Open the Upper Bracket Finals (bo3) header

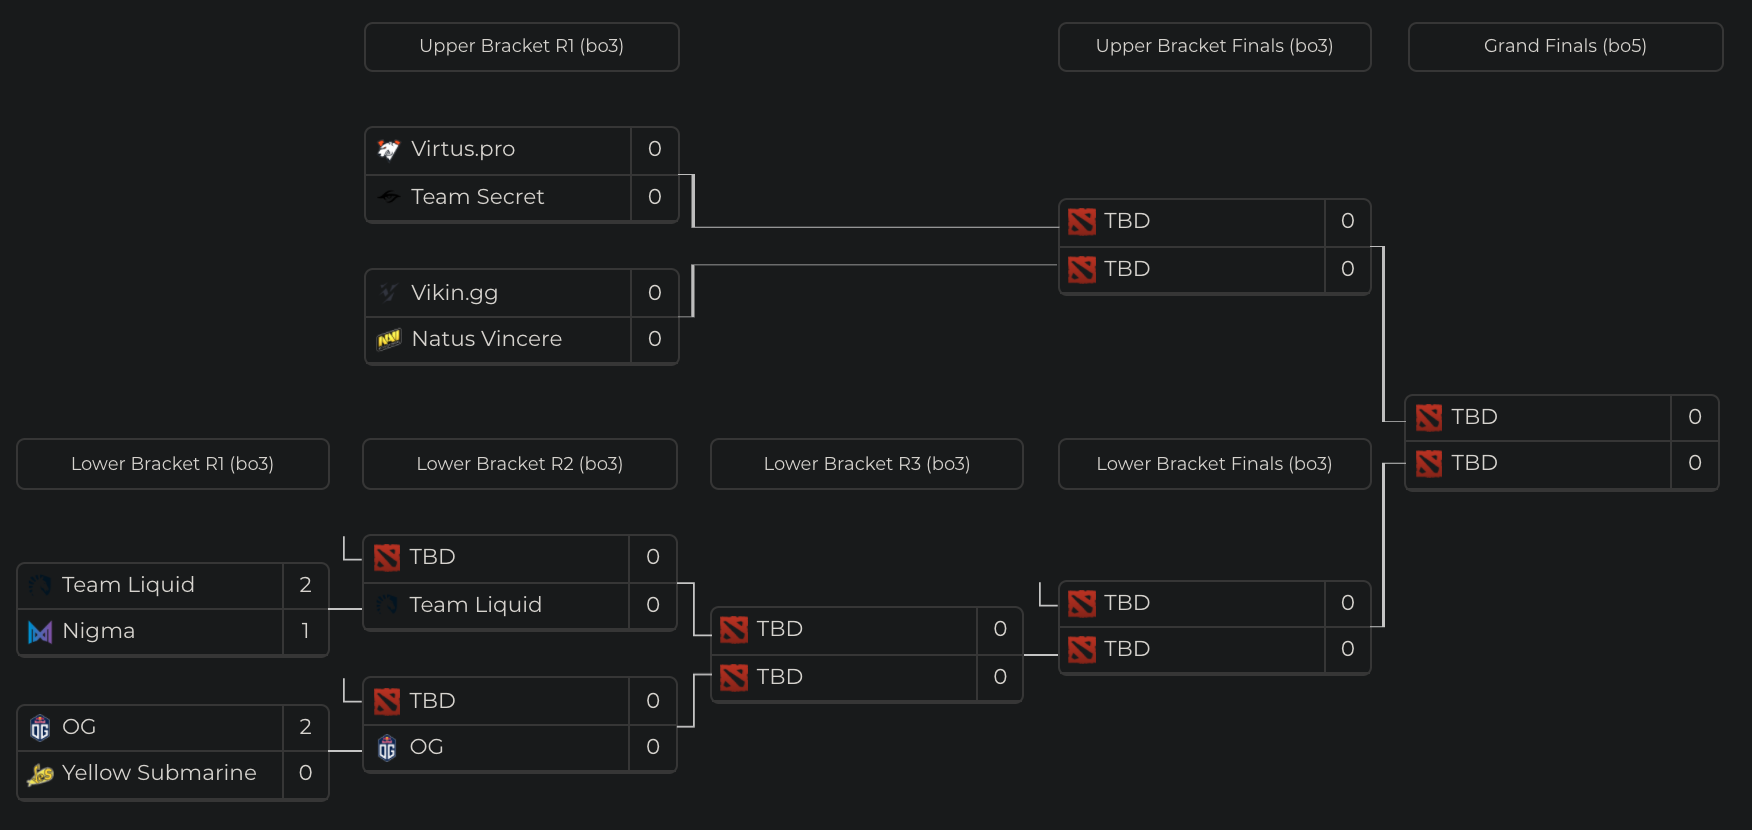click(x=1214, y=46)
